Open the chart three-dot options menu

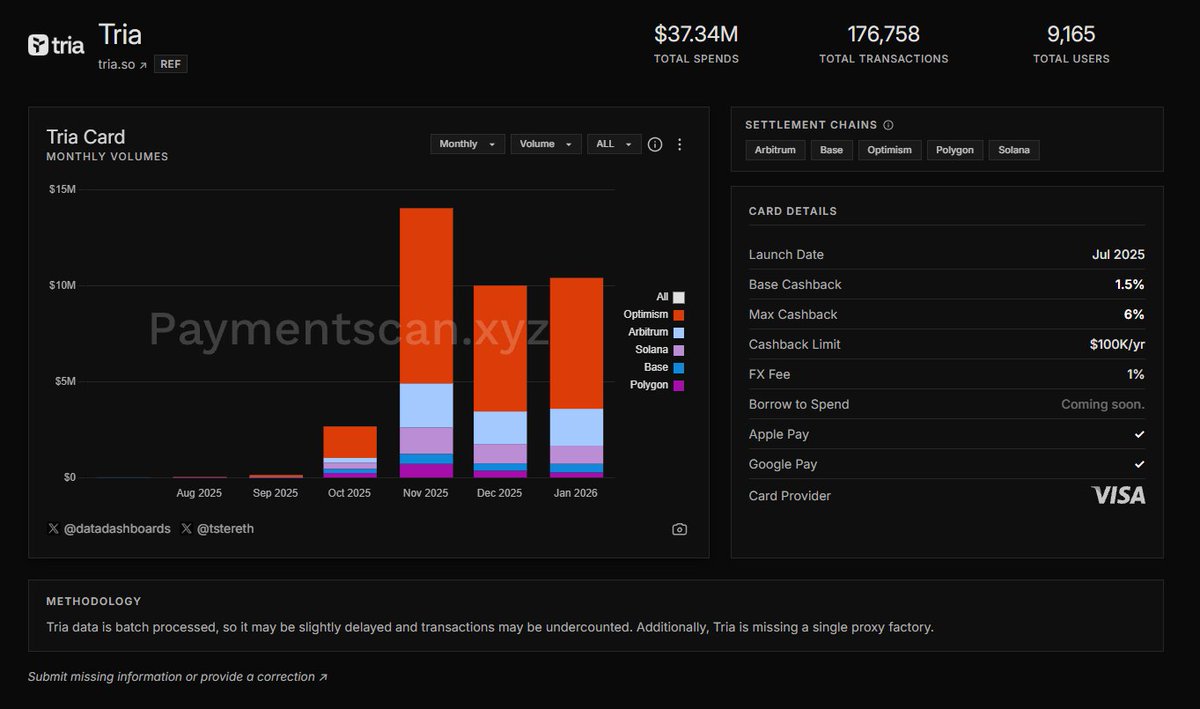[680, 144]
